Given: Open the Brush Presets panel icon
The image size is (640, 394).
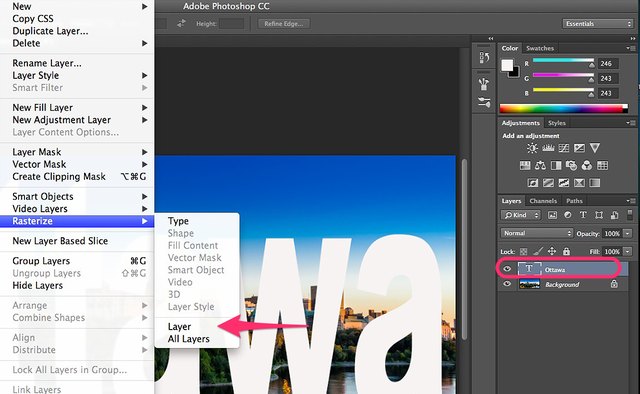Looking at the screenshot, I should [484, 102].
